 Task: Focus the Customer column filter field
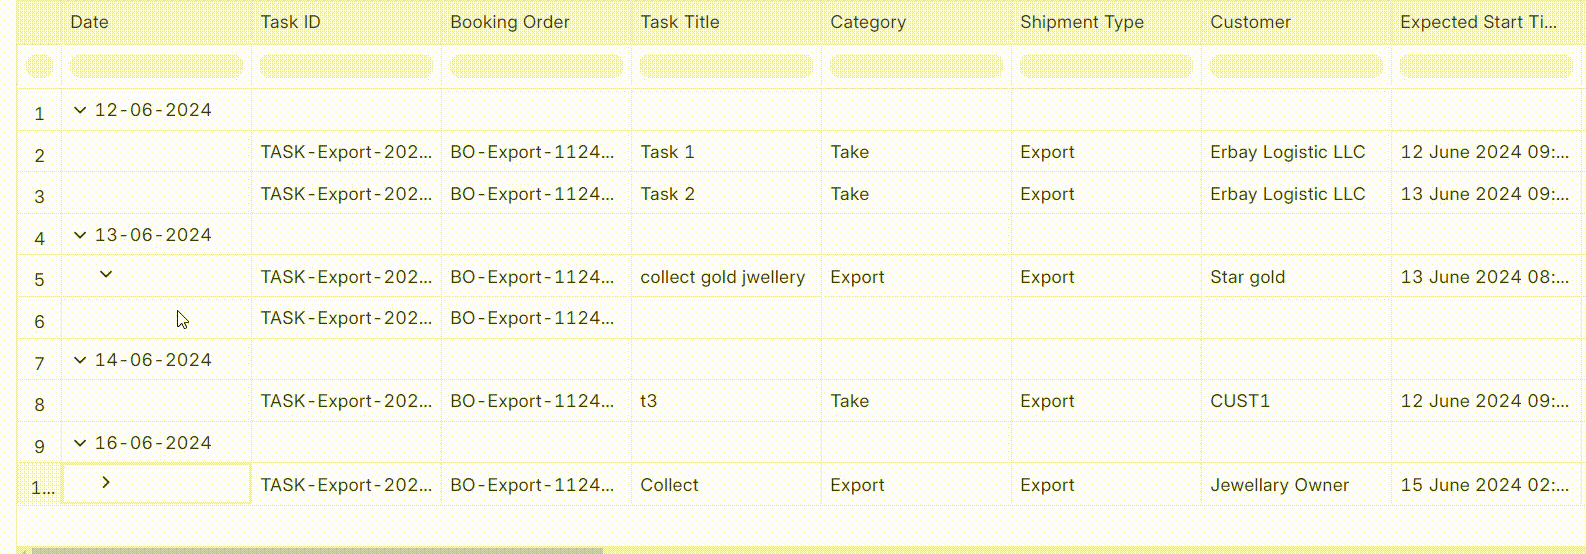[x=1296, y=66]
